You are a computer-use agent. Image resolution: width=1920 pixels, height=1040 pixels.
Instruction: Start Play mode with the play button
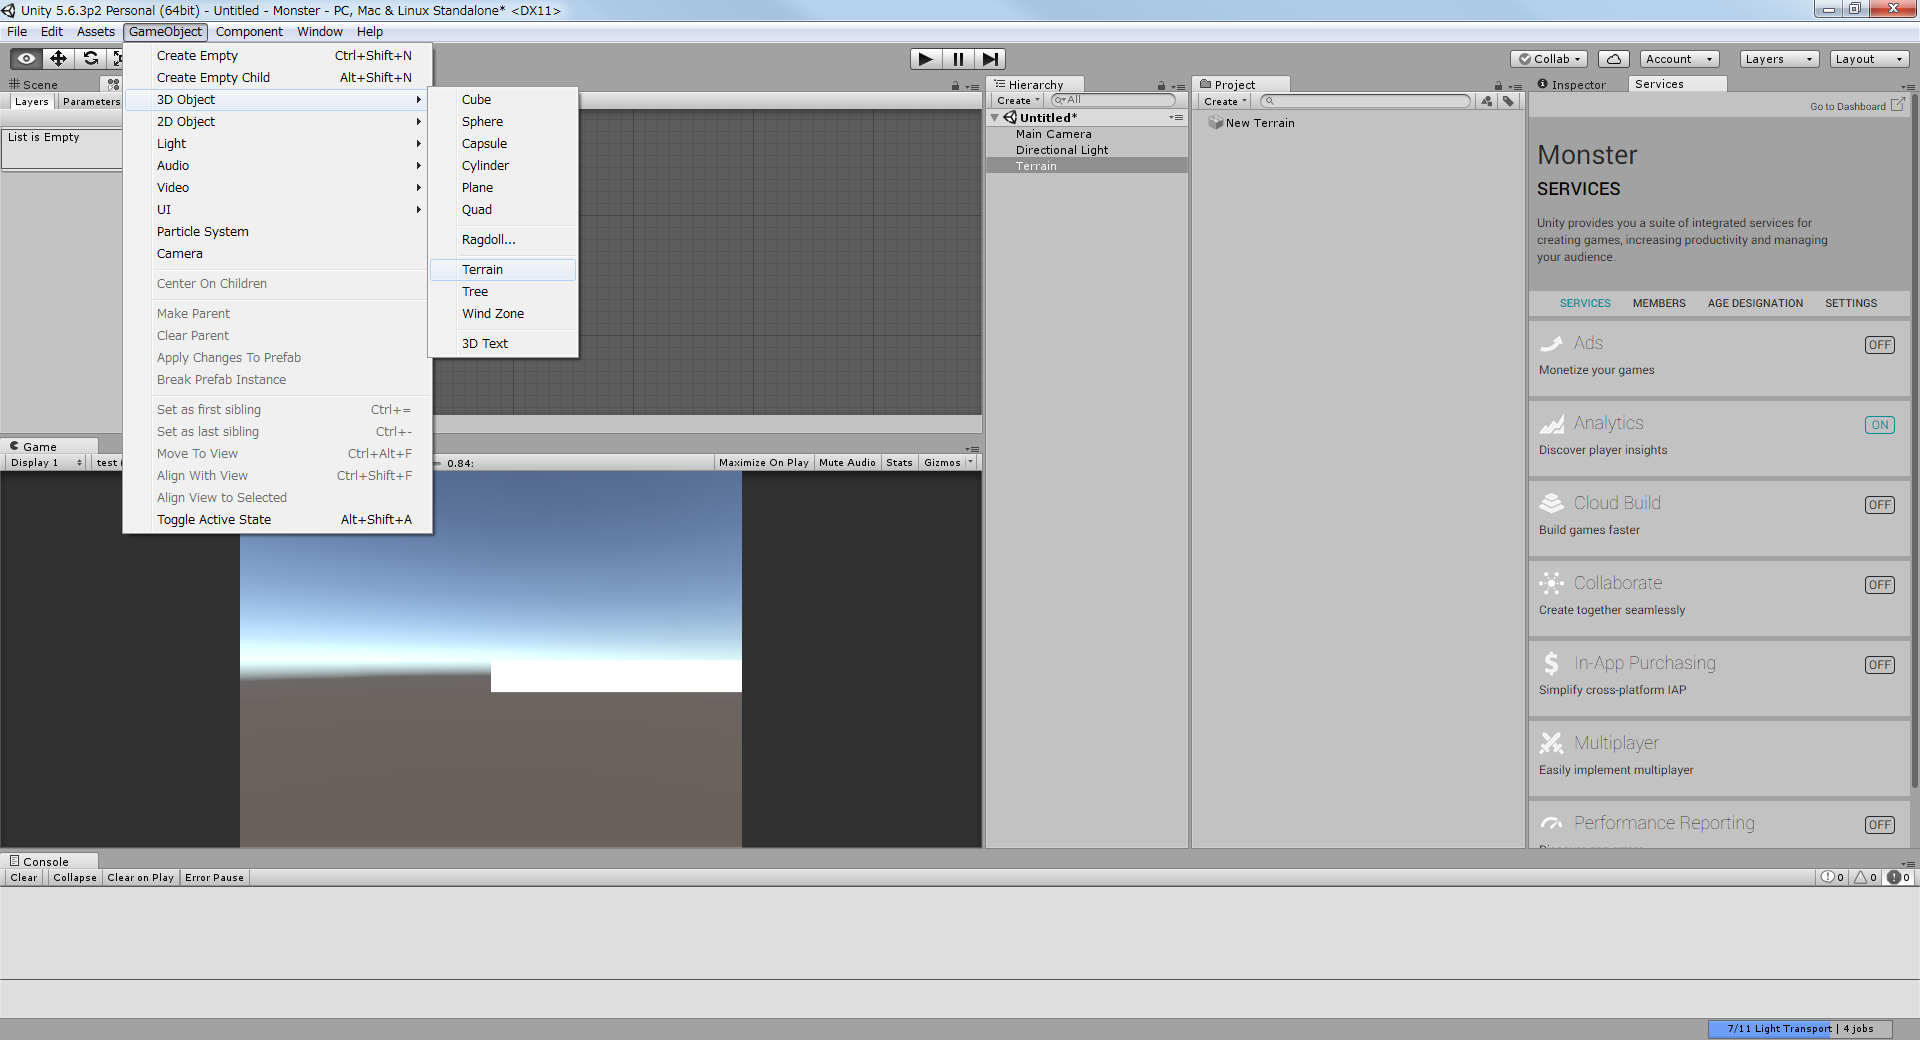[926, 59]
